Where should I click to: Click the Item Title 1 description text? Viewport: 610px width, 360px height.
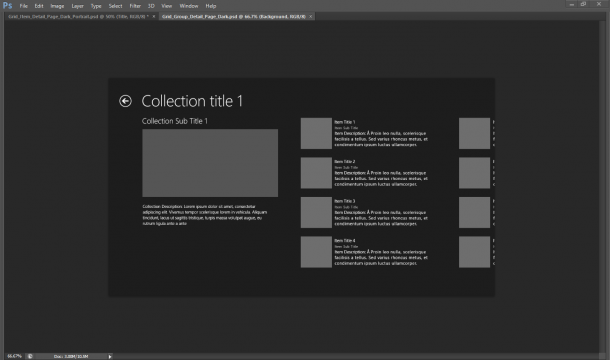(x=381, y=139)
